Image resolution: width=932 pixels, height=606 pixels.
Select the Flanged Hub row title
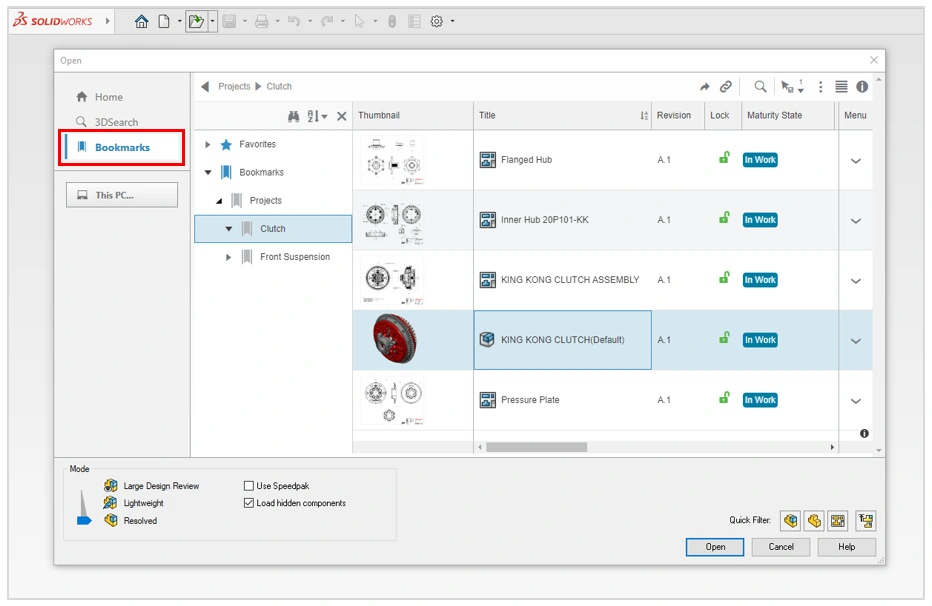pos(526,160)
